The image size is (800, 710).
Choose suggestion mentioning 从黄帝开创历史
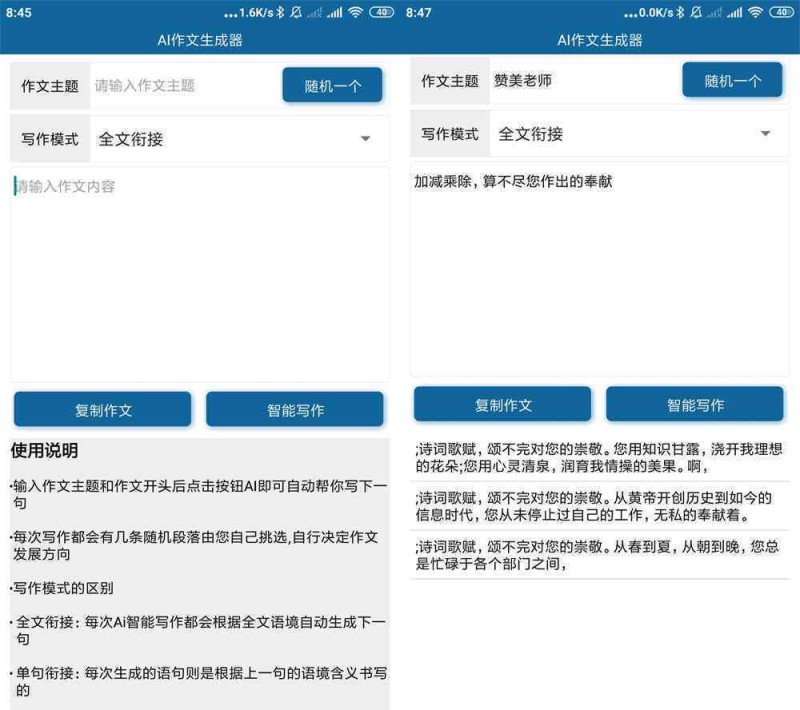(600, 506)
